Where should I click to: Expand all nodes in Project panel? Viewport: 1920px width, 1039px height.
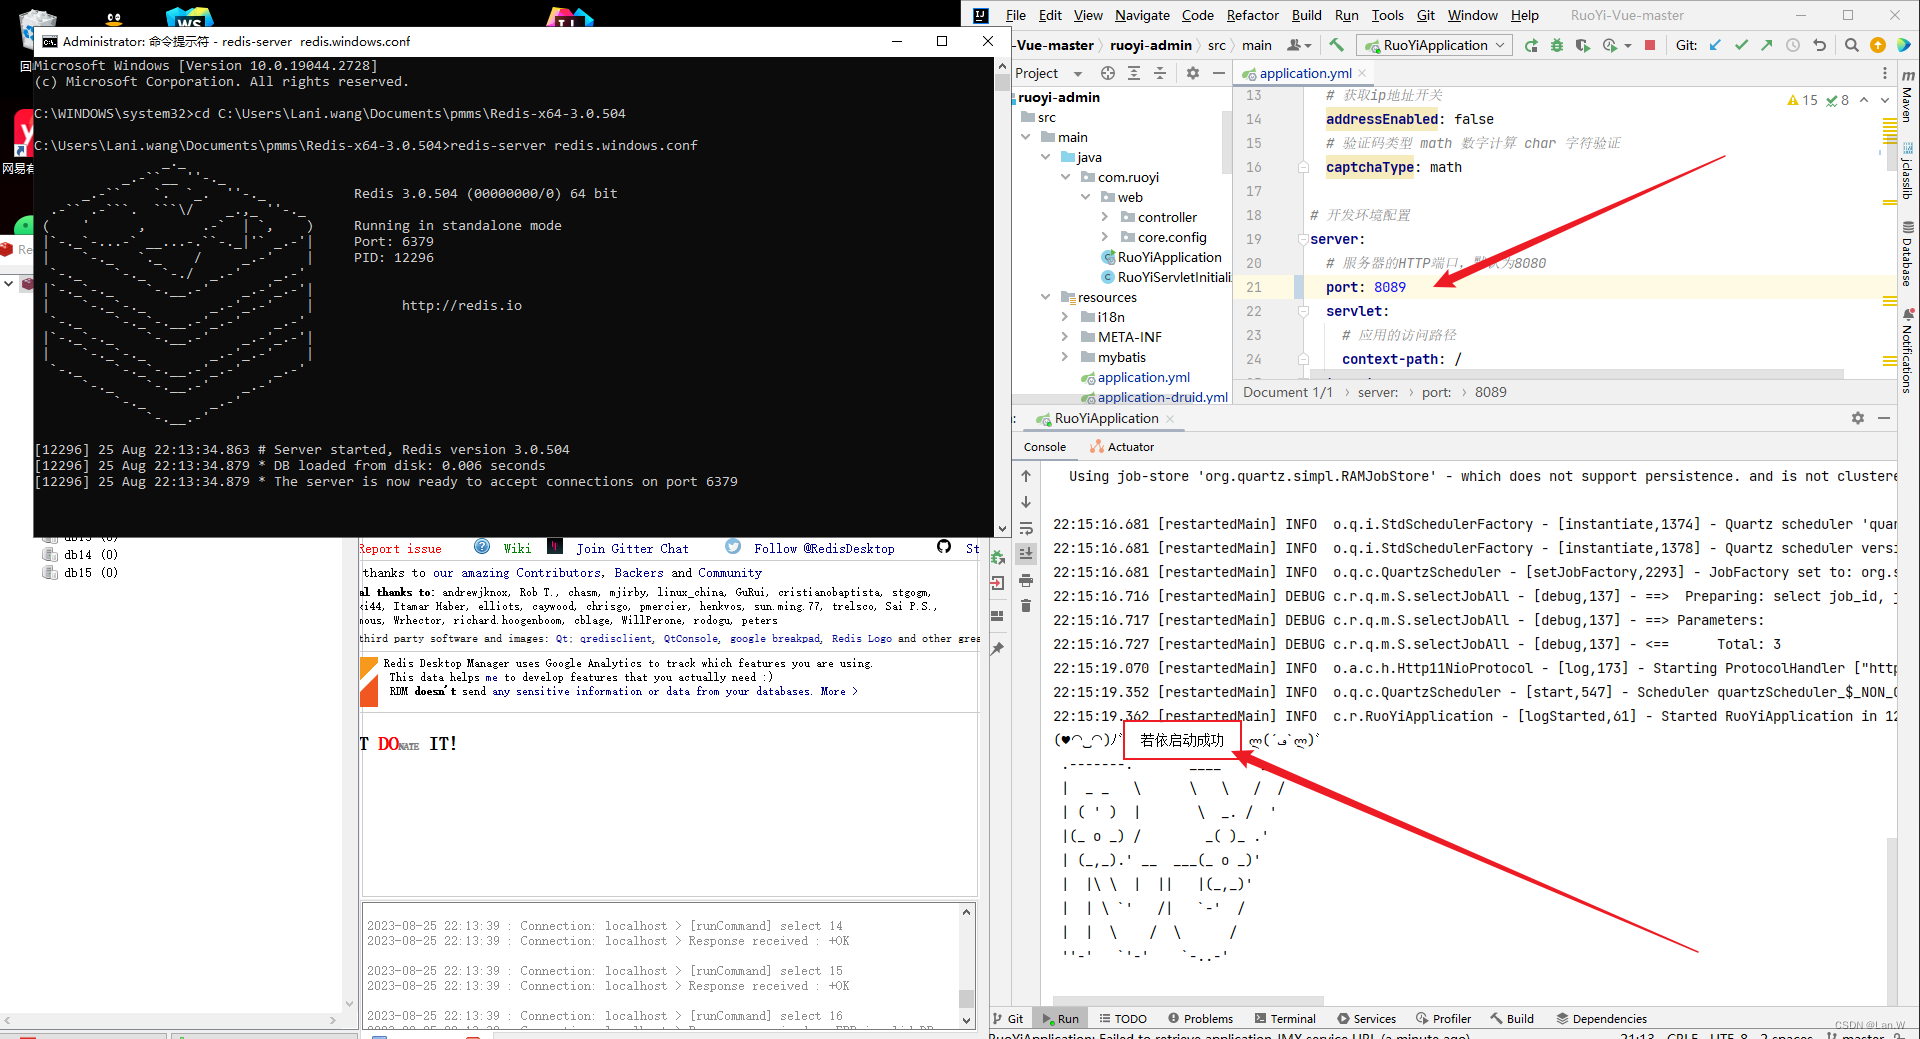(1134, 73)
